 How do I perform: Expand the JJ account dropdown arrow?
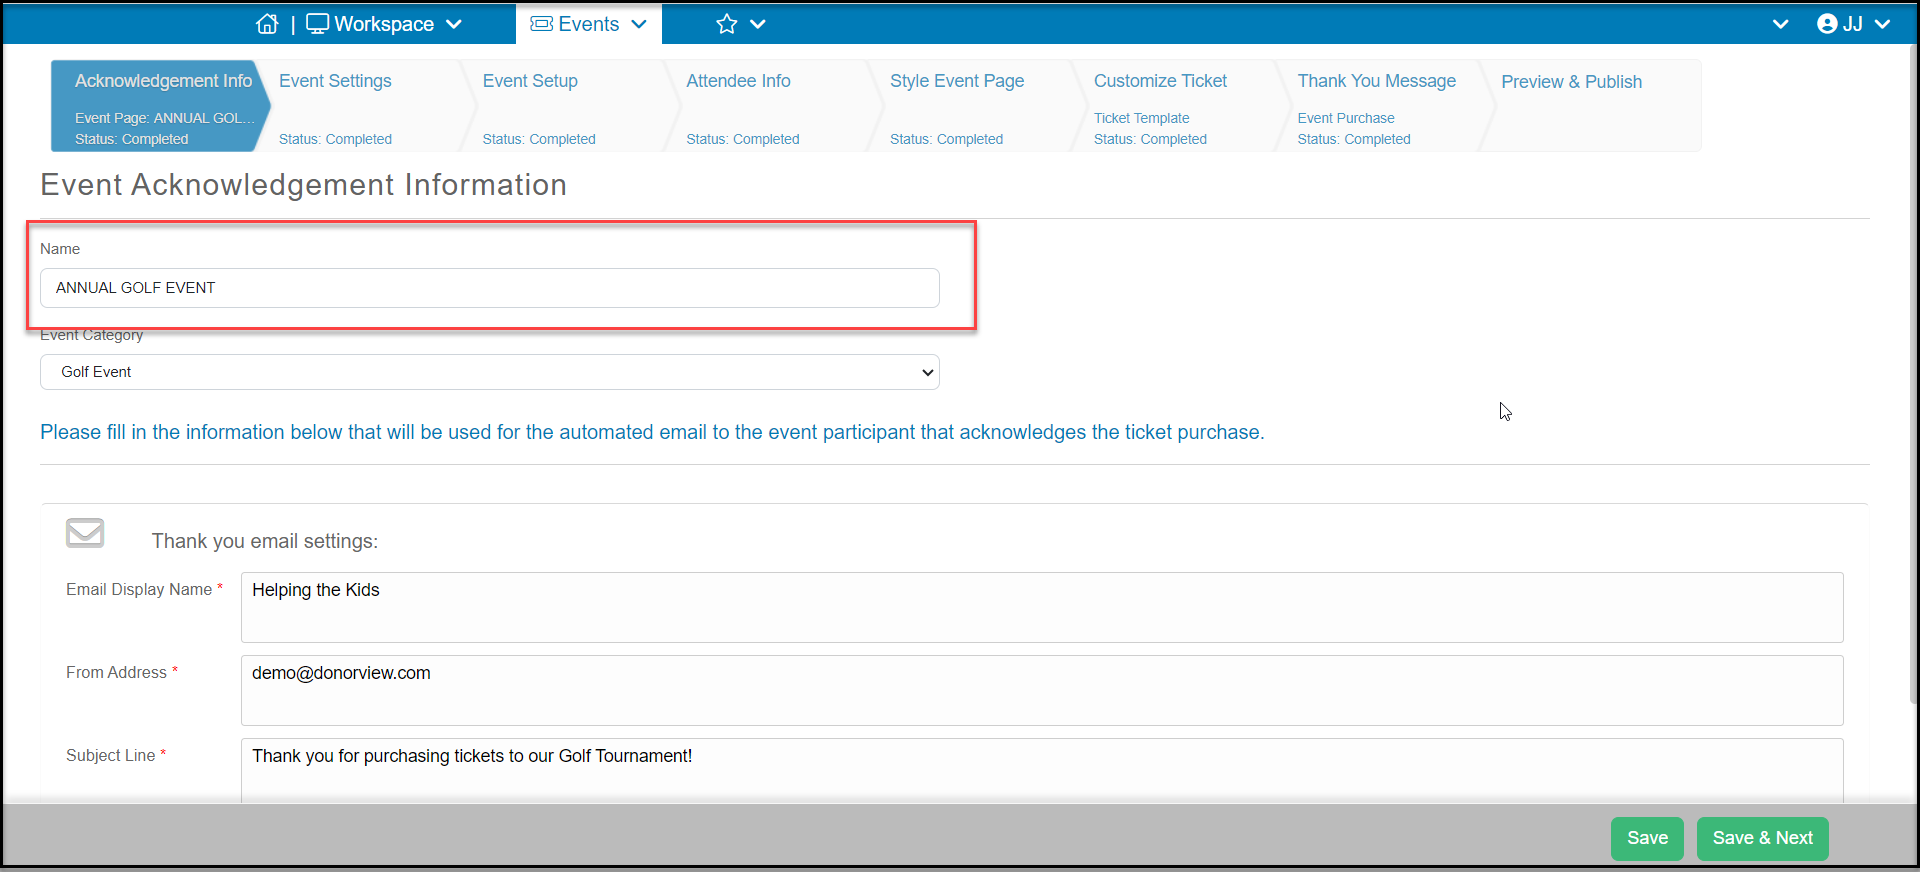click(1883, 24)
